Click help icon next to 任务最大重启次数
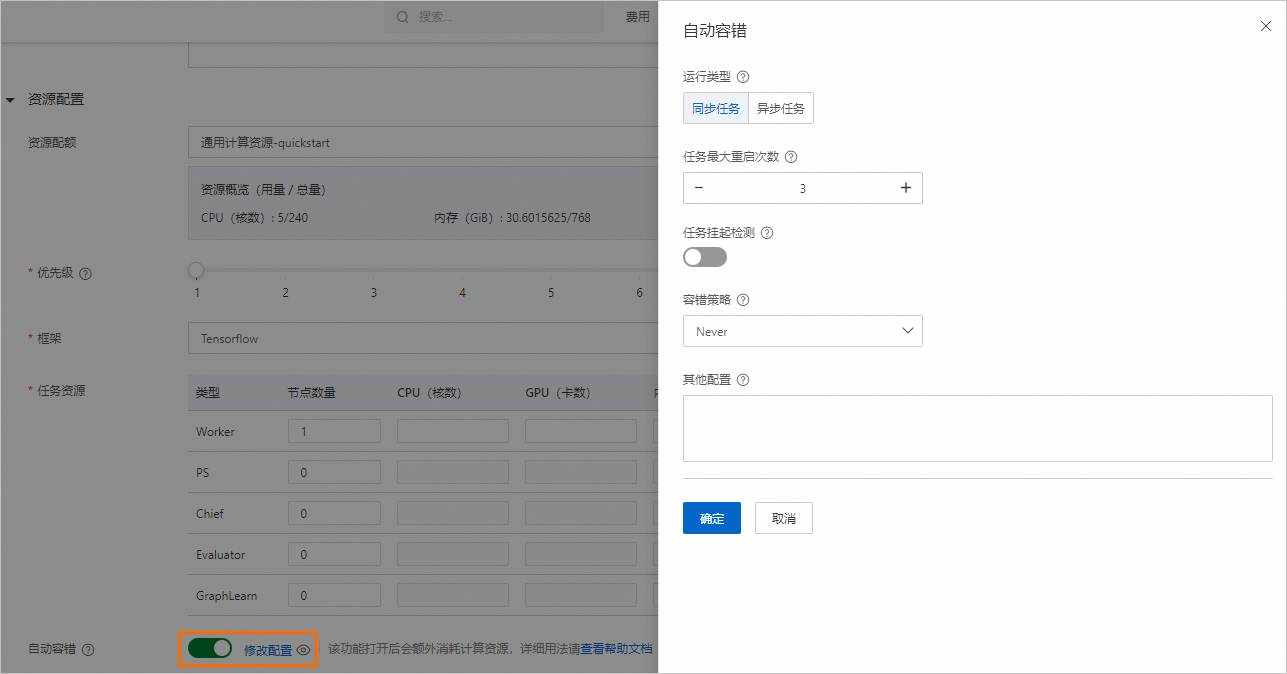The image size is (1287, 674). [x=791, y=157]
